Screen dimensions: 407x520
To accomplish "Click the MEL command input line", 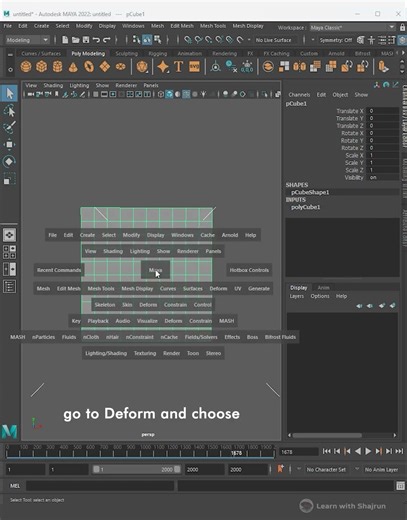I will click(x=100, y=486).
